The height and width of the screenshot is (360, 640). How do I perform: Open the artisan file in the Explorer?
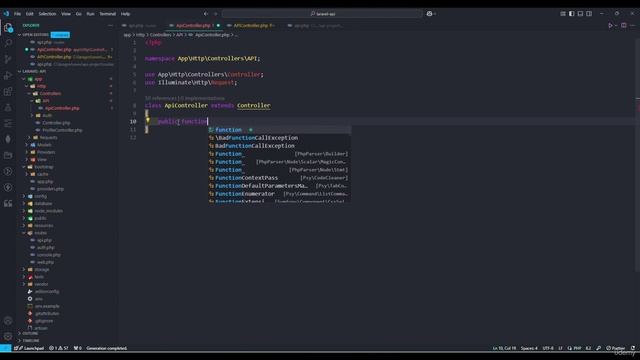pos(41,328)
